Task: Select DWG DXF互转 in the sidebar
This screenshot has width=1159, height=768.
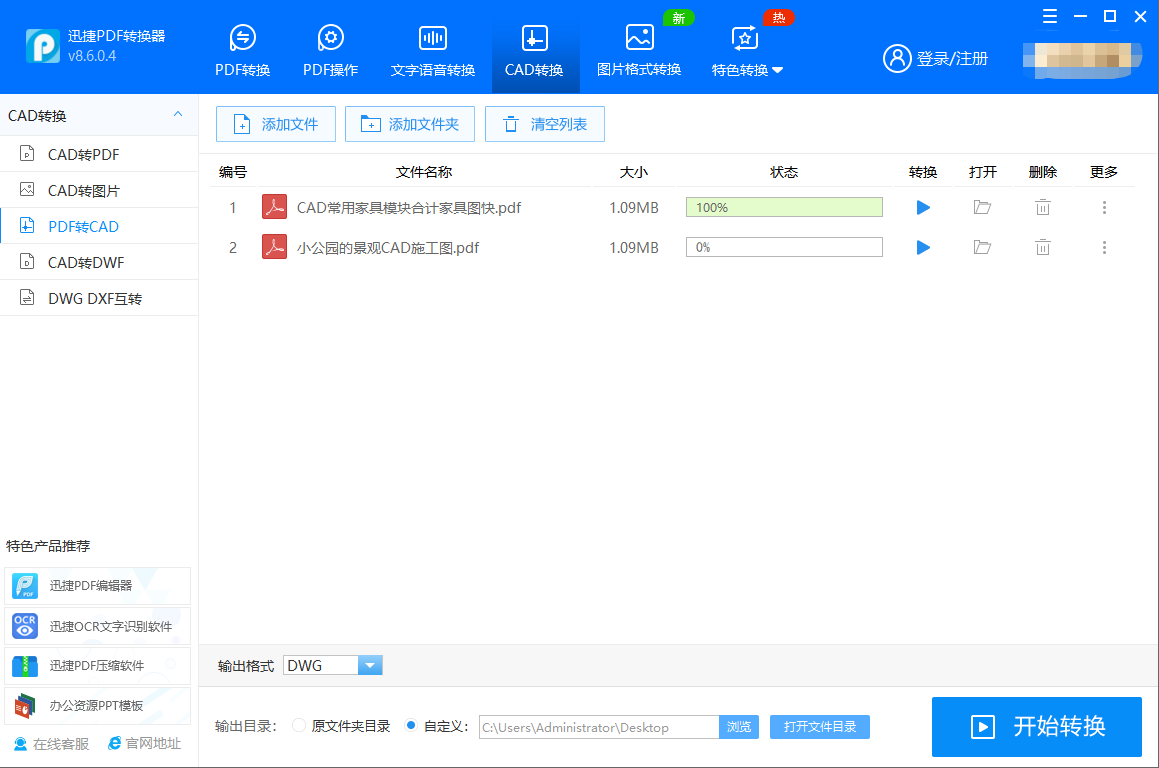Action: 99,299
